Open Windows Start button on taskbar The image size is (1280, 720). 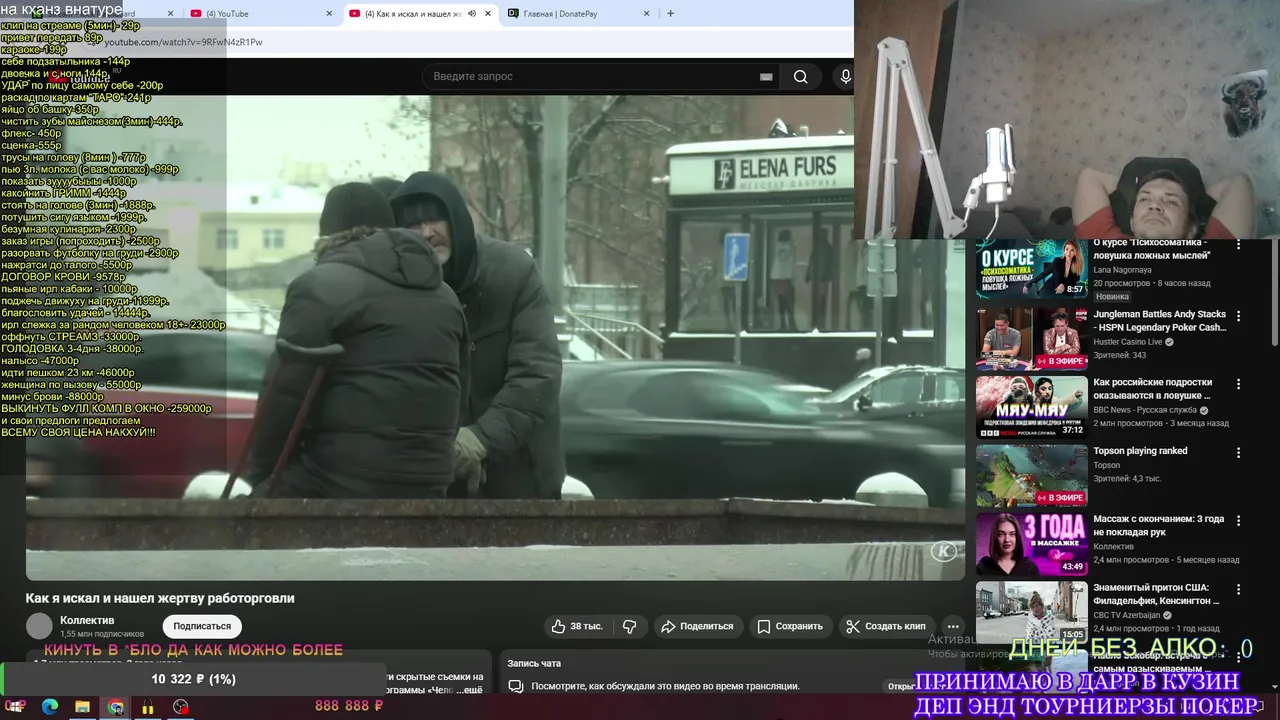(16, 707)
